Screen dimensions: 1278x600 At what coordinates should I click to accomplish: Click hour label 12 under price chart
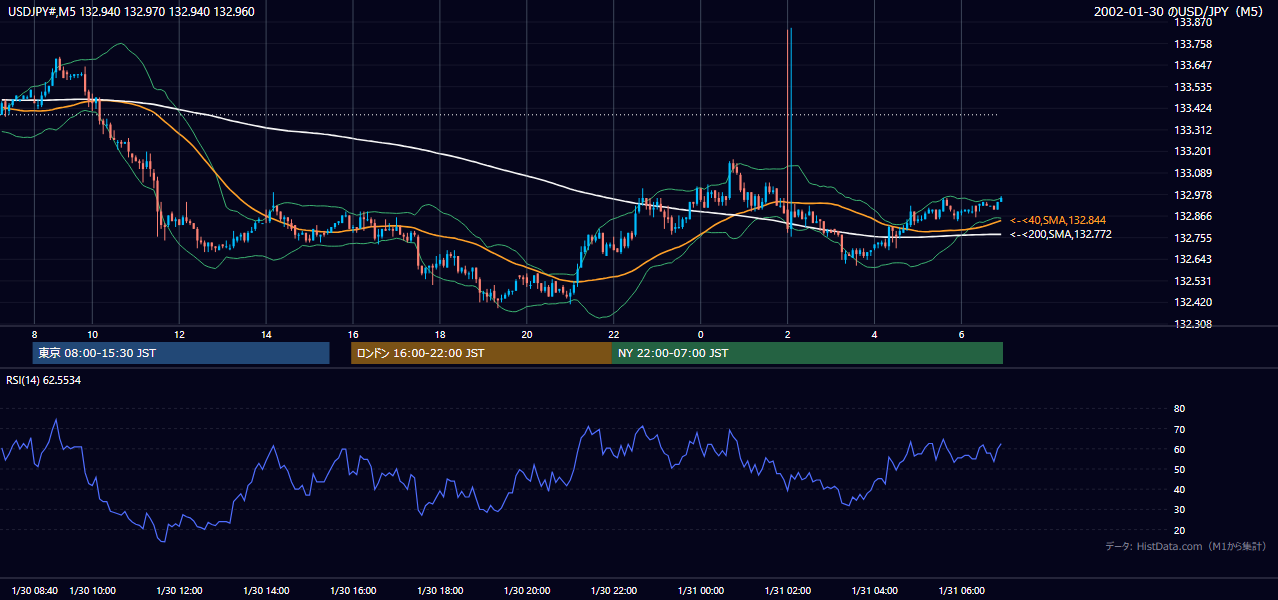(x=179, y=334)
